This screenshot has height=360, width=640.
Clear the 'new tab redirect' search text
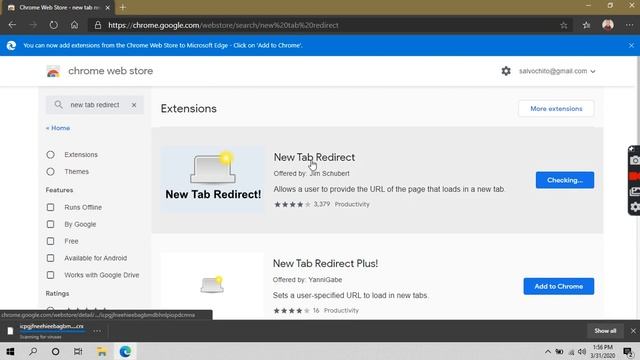pos(134,105)
